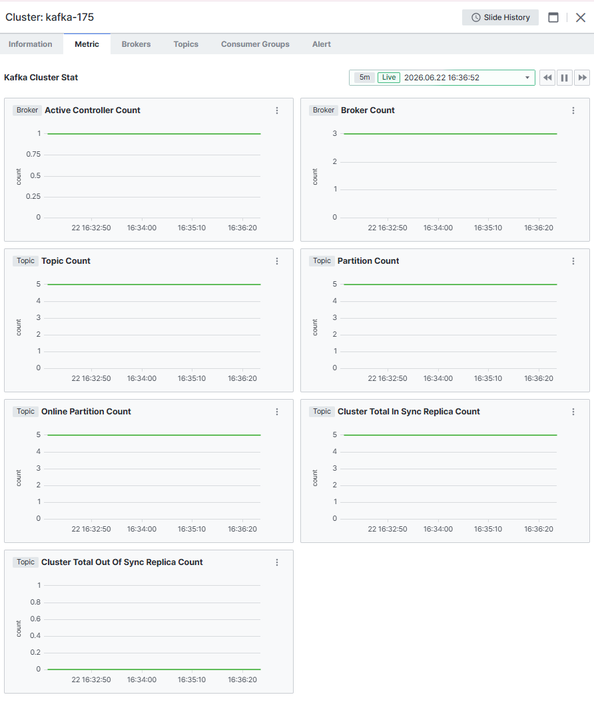Screen dimensions: 594x713
Task: Click Topic tag on Topic Count
Action: (25, 261)
